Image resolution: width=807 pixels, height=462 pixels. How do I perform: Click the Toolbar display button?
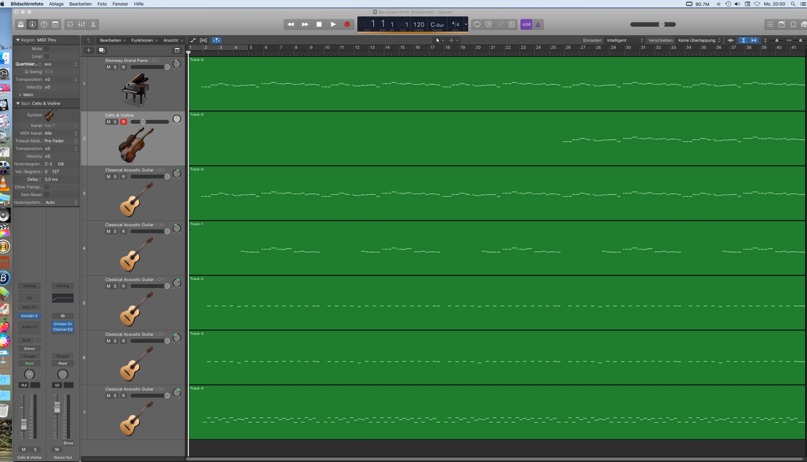coord(55,24)
